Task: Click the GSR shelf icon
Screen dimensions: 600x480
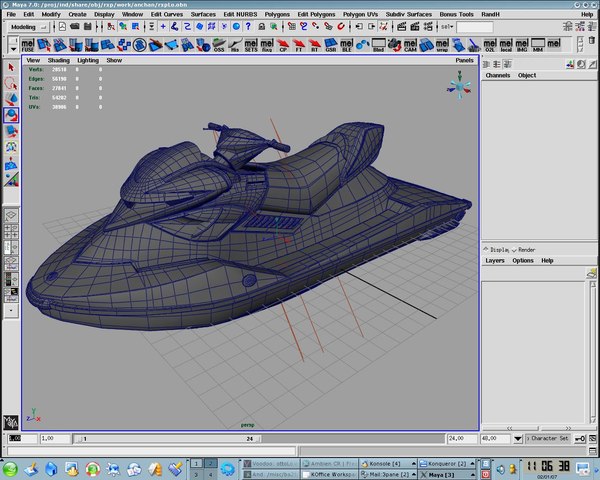Action: coord(331,45)
